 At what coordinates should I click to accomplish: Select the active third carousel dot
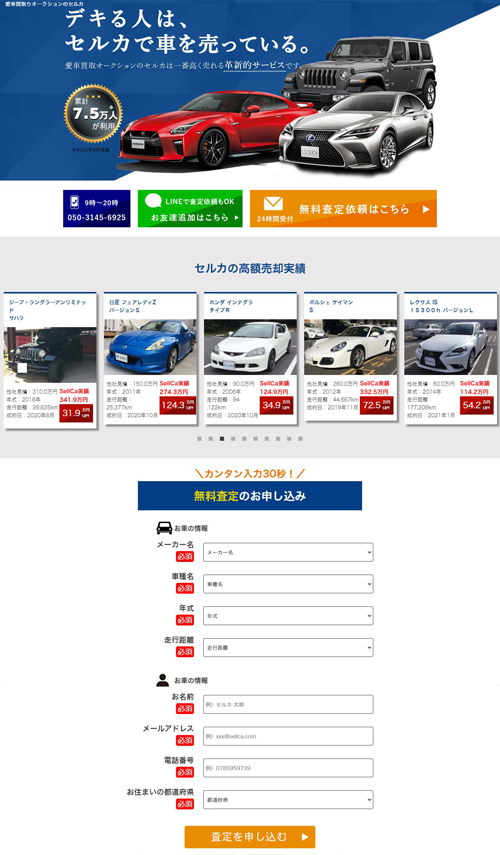[222, 438]
